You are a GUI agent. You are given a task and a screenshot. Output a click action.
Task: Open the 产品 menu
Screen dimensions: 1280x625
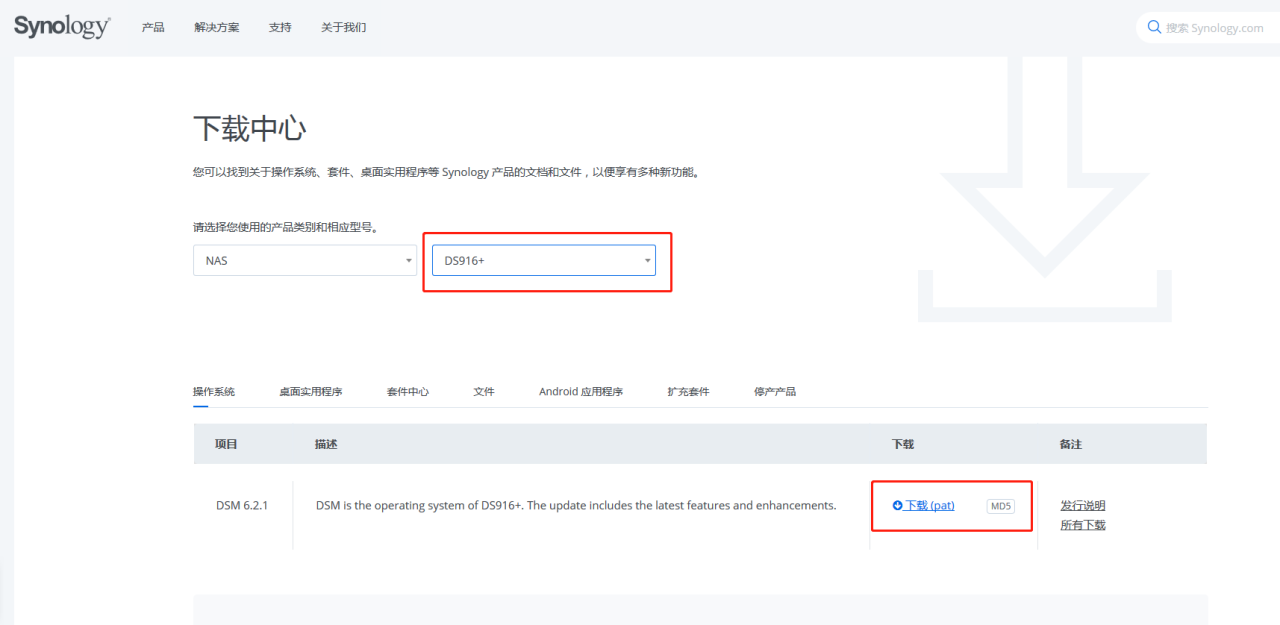[x=153, y=27]
